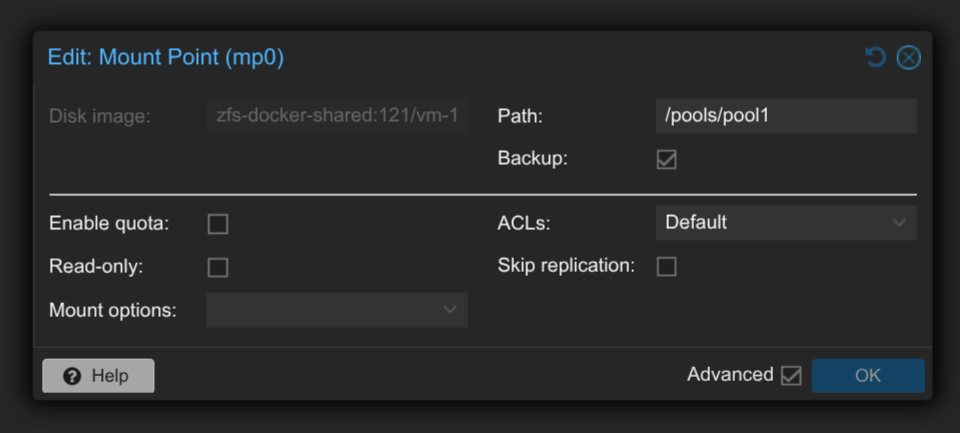Click the Skip replication label
This screenshot has height=433, width=960.
(566, 266)
